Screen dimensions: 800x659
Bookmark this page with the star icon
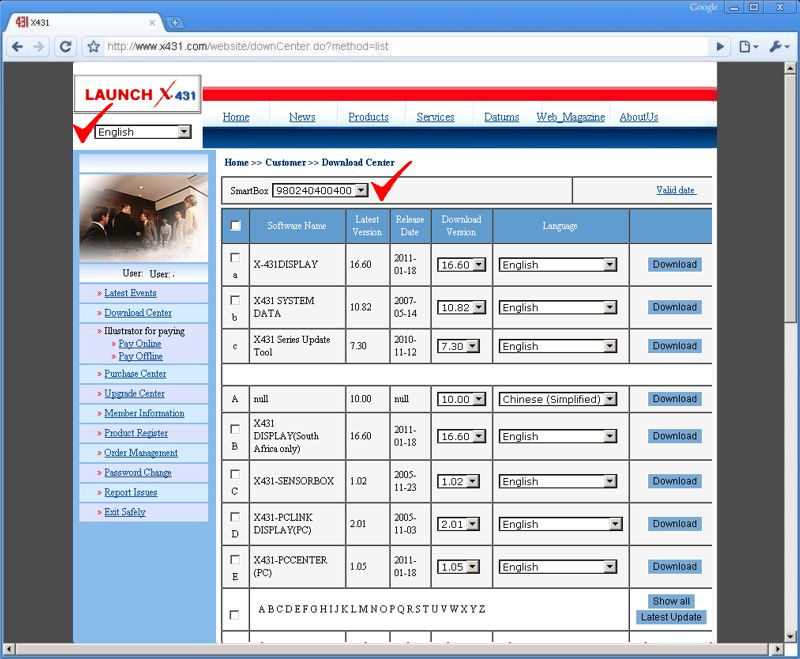click(93, 47)
